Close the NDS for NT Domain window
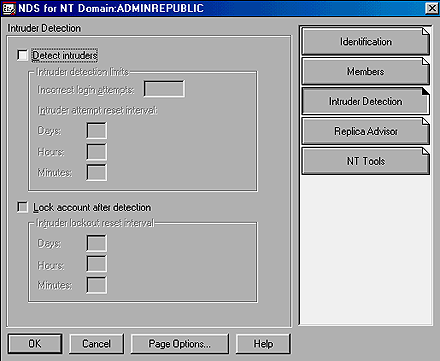The height and width of the screenshot is (361, 440). [432, 8]
